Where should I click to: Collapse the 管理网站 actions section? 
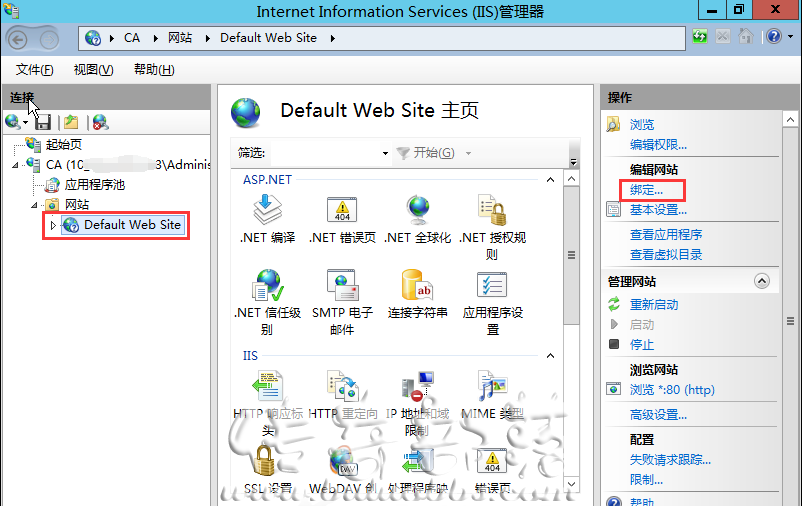(762, 281)
